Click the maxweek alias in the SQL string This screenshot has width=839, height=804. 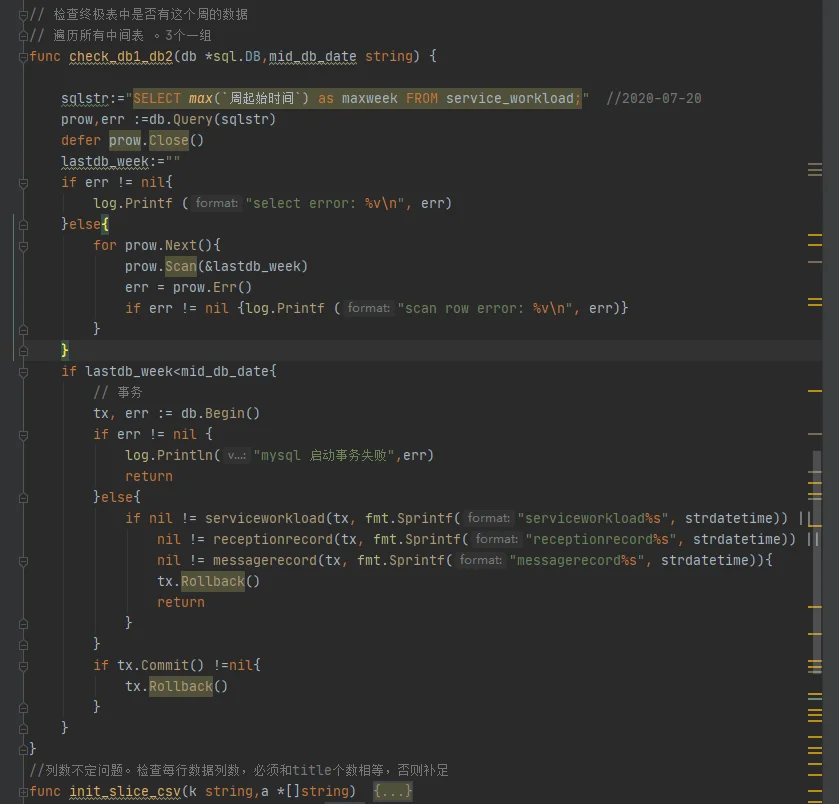[369, 98]
